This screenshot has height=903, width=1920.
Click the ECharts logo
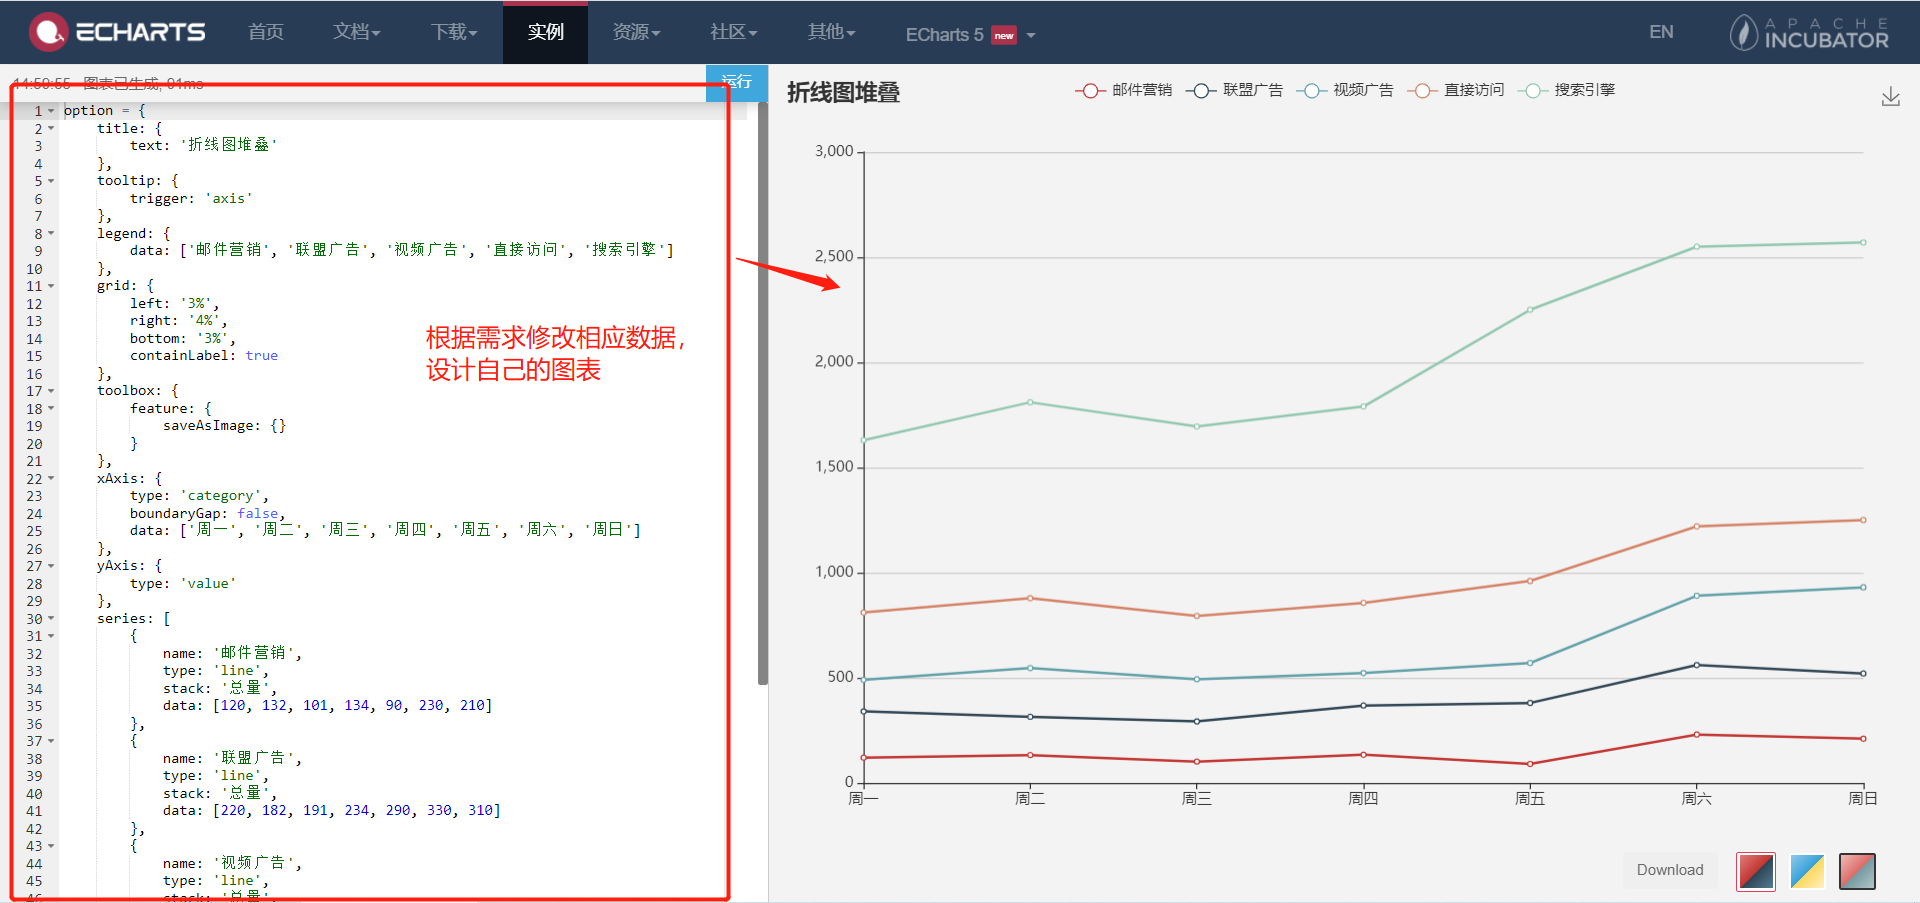(117, 31)
